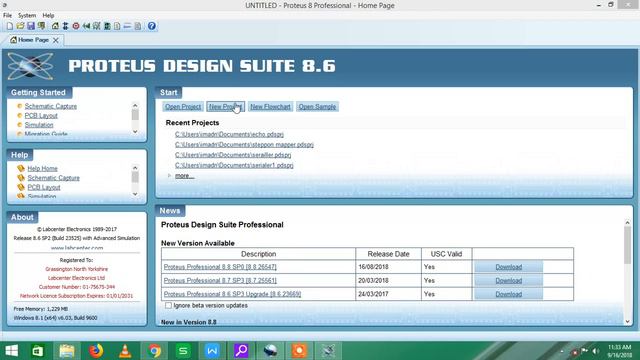Click down arrow of Getting Started scrollbar
The width and height of the screenshot is (640, 360).
(x=135, y=131)
